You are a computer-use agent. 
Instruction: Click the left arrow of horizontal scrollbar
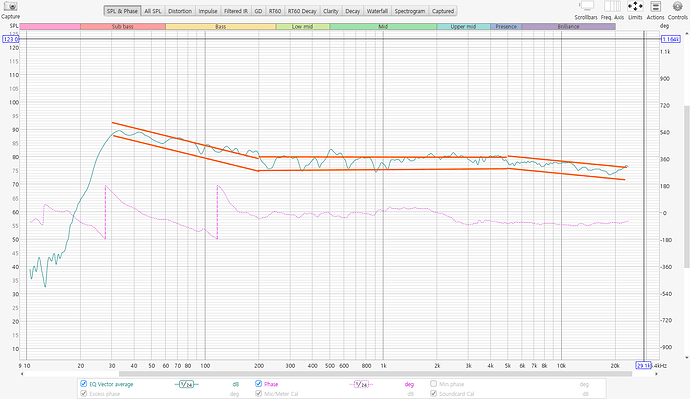tap(22, 374)
